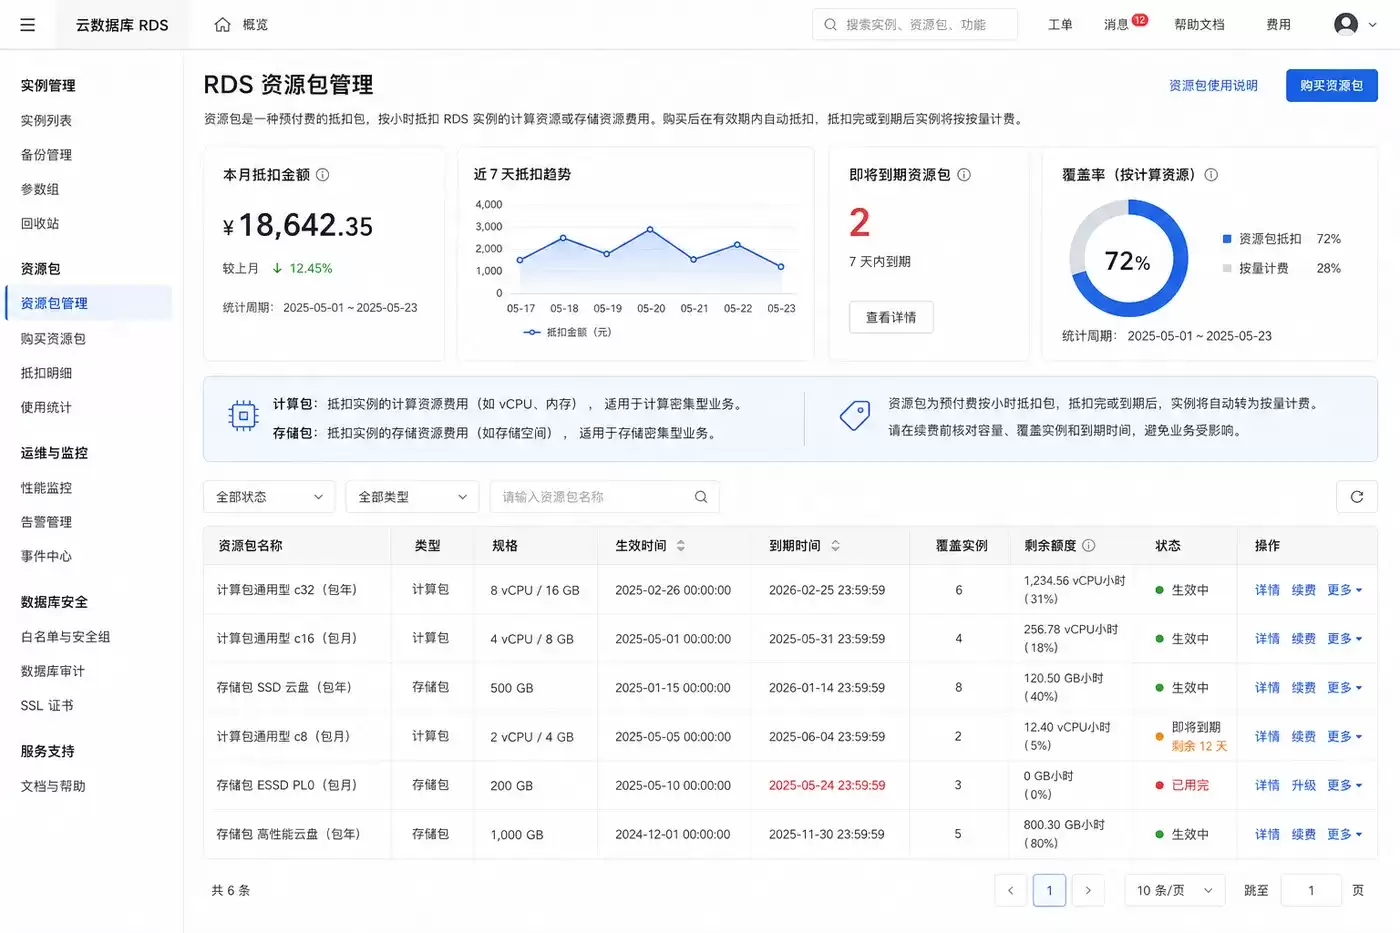Click the blue 资源包抵扣 legend swatch

pos(1227,239)
